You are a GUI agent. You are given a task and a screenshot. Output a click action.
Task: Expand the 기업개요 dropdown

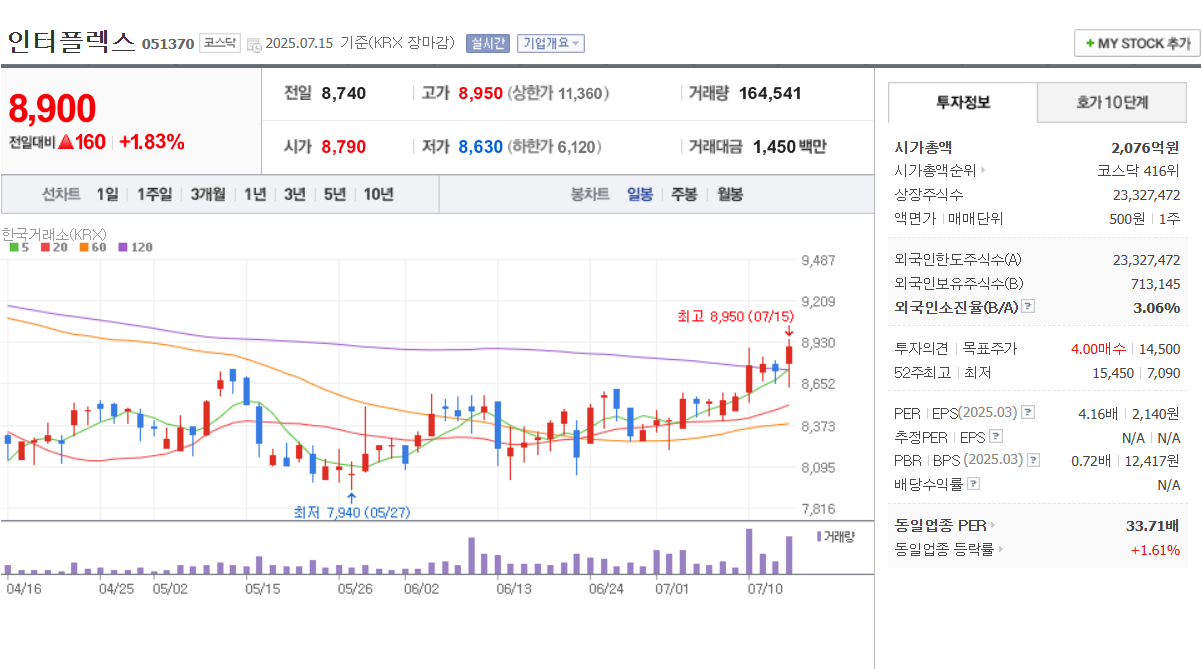[551, 43]
